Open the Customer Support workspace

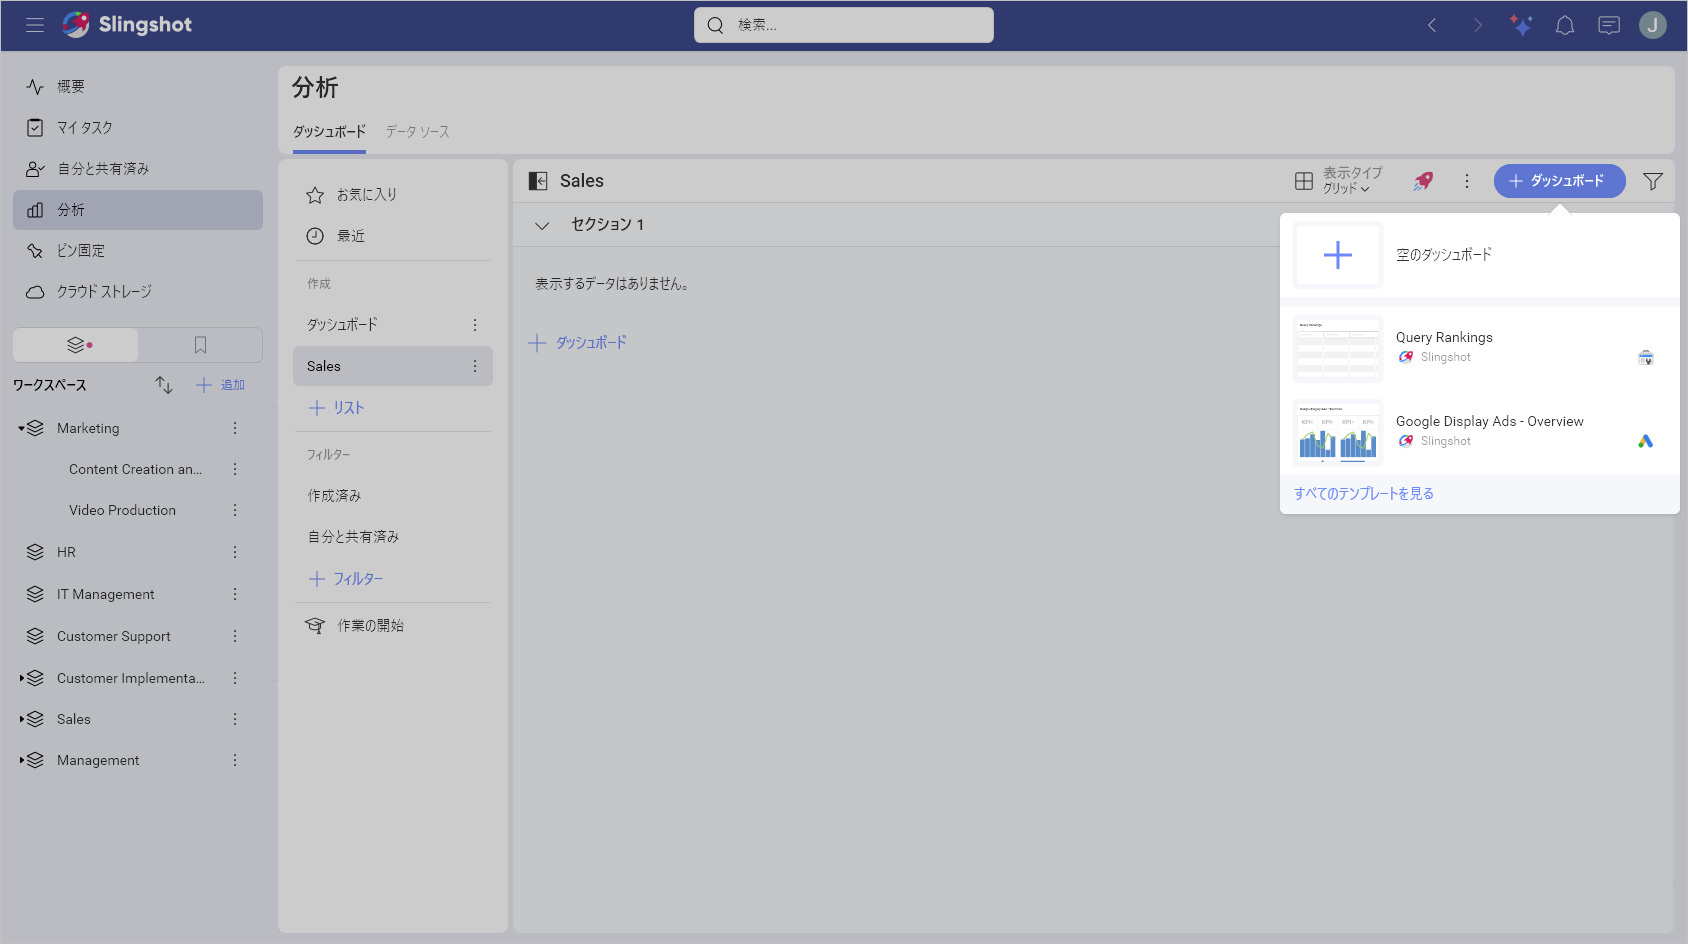pyautogui.click(x=113, y=636)
